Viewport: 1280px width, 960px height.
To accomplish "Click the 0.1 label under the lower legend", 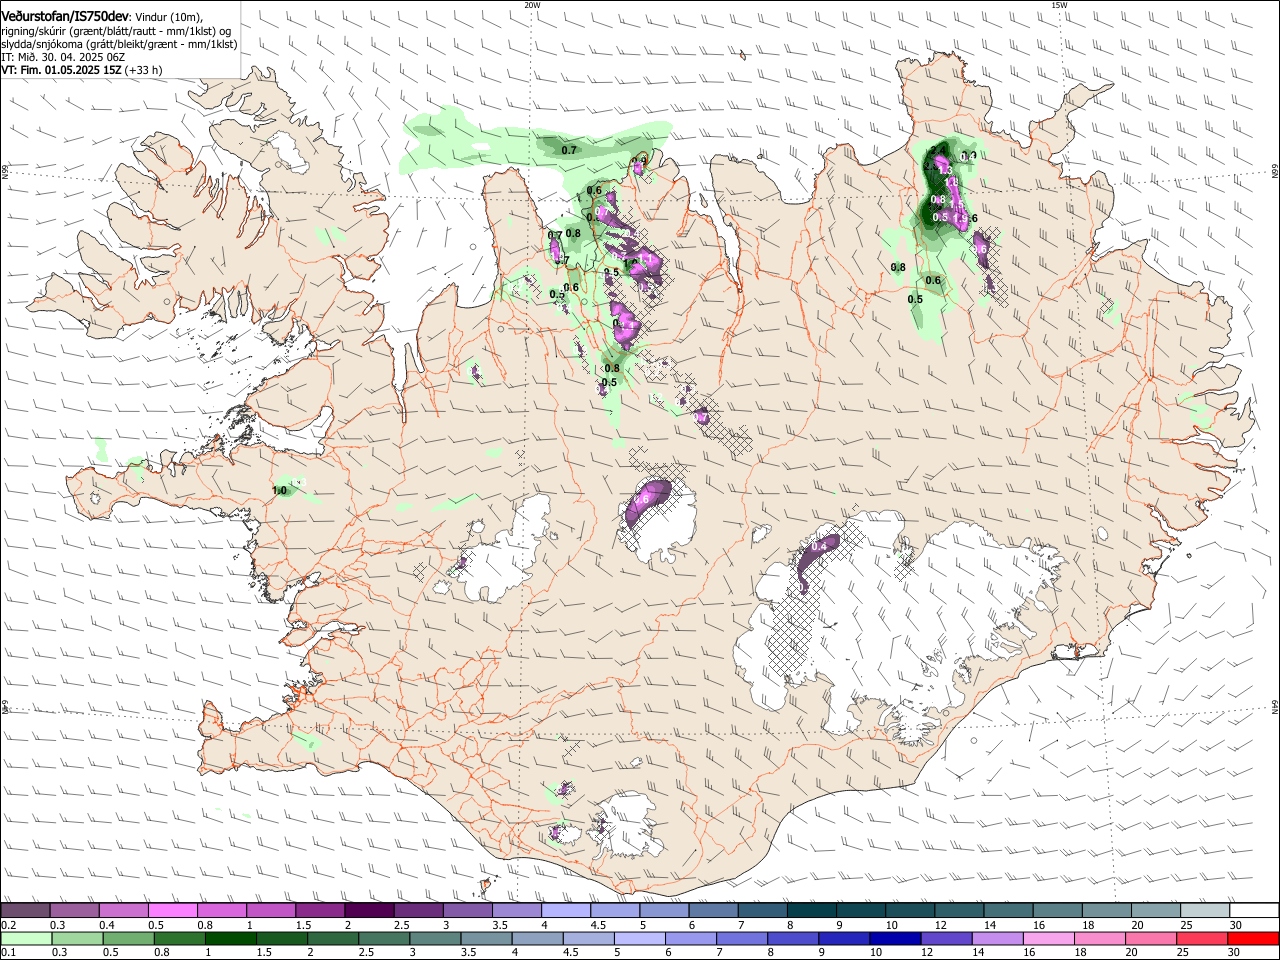I will click(7, 952).
